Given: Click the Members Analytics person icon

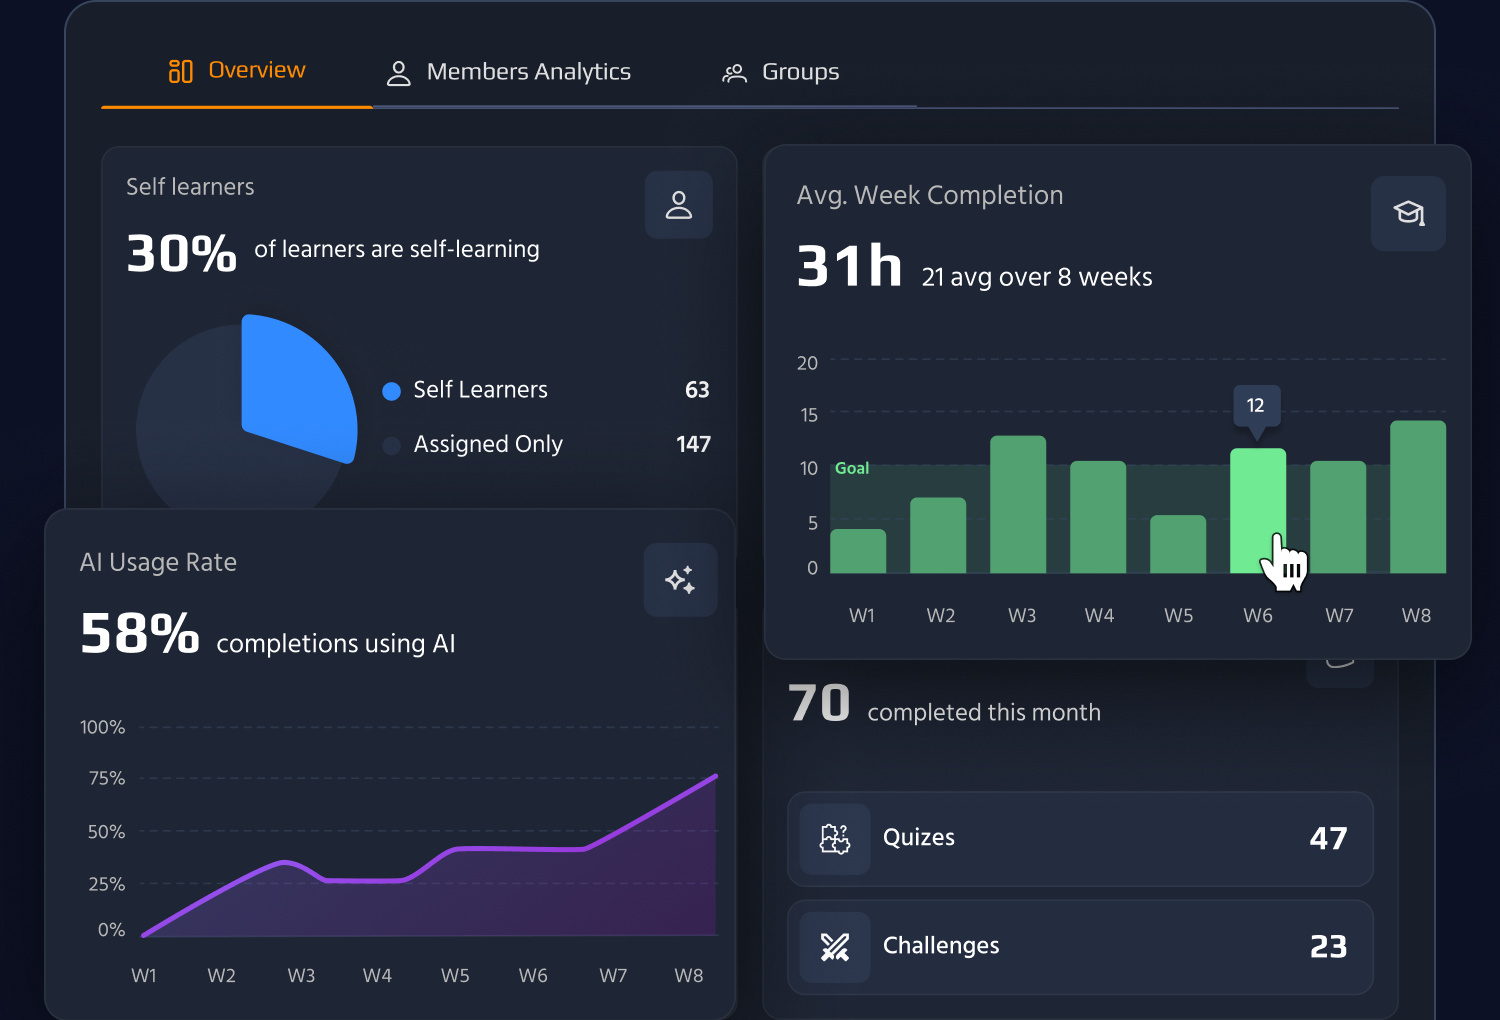Looking at the screenshot, I should [399, 73].
